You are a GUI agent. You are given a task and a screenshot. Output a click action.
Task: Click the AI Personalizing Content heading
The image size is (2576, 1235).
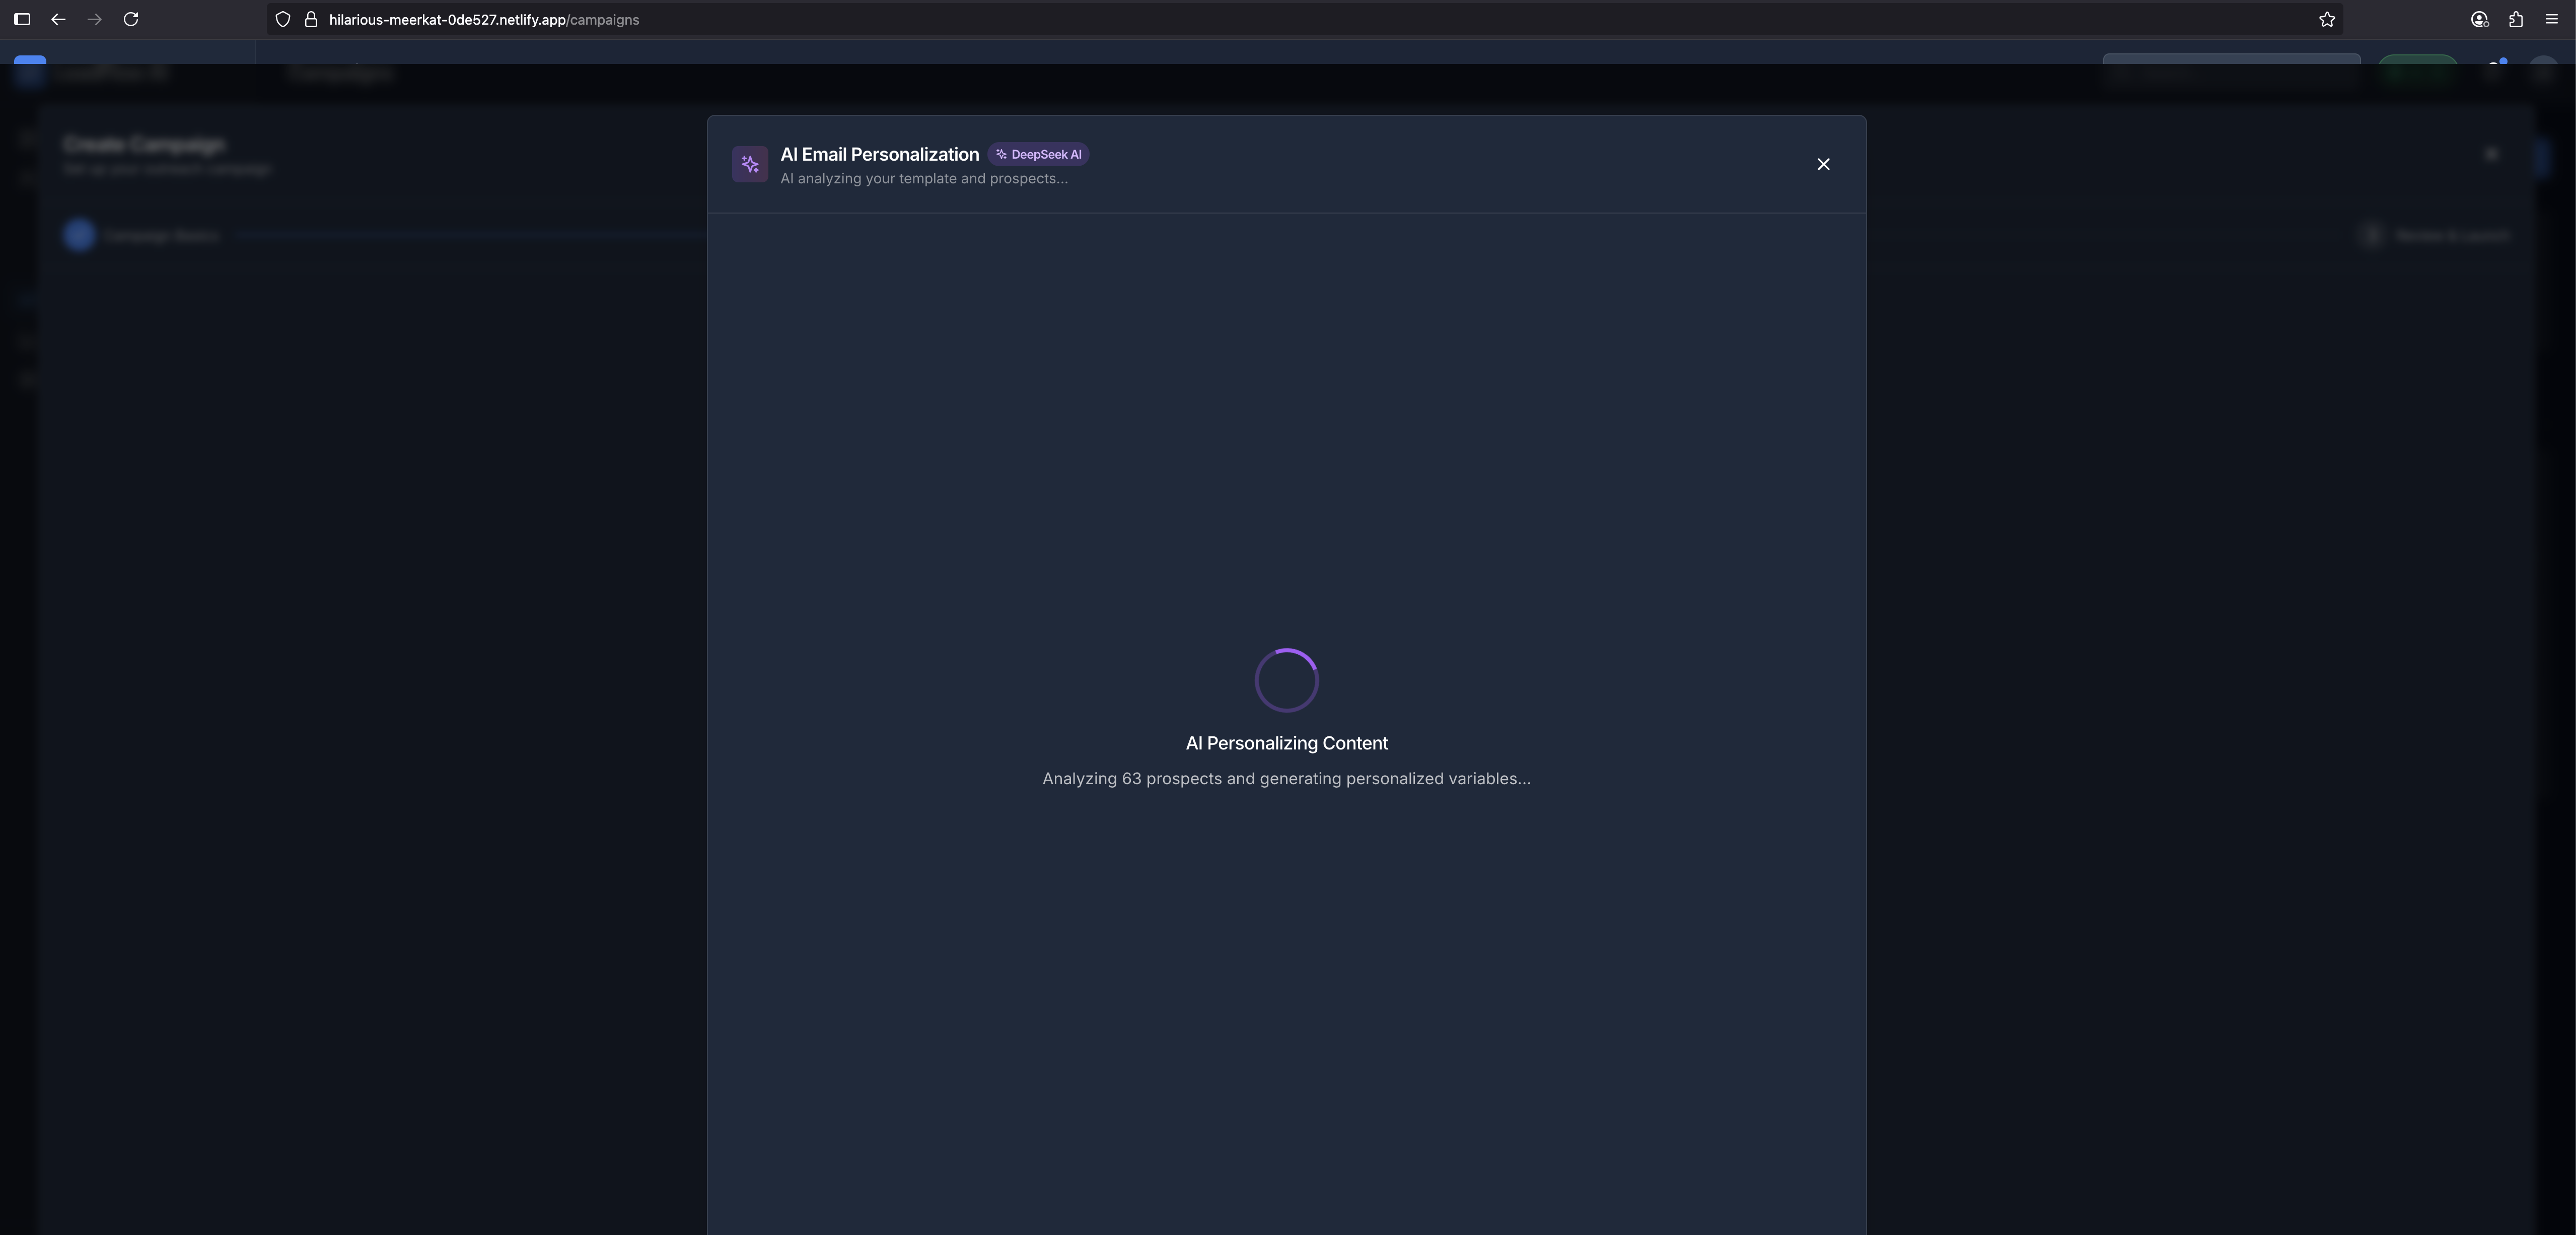(x=1286, y=743)
